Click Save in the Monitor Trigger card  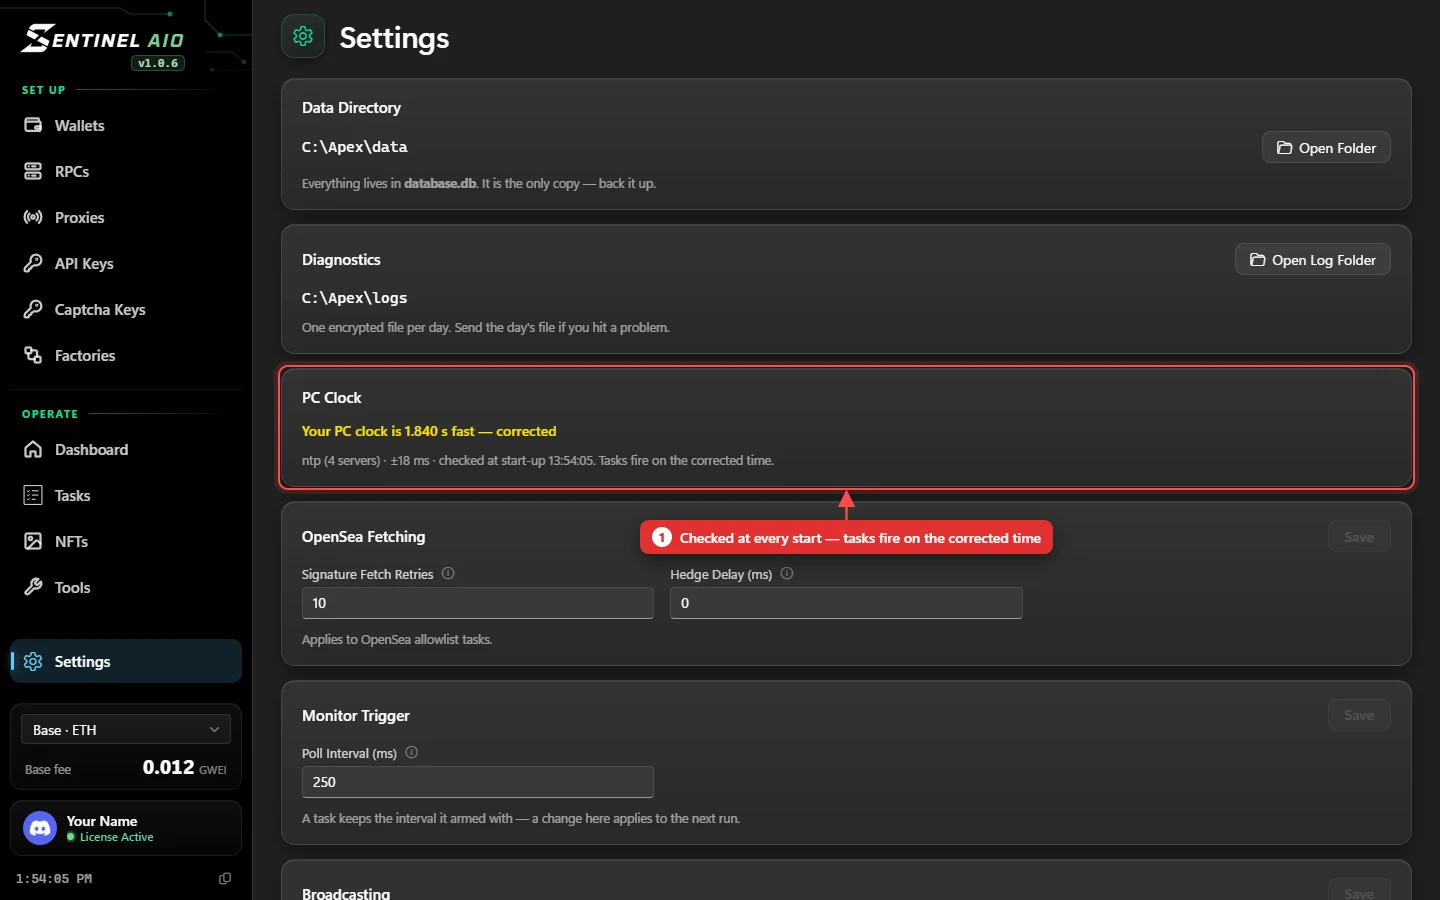(x=1359, y=715)
